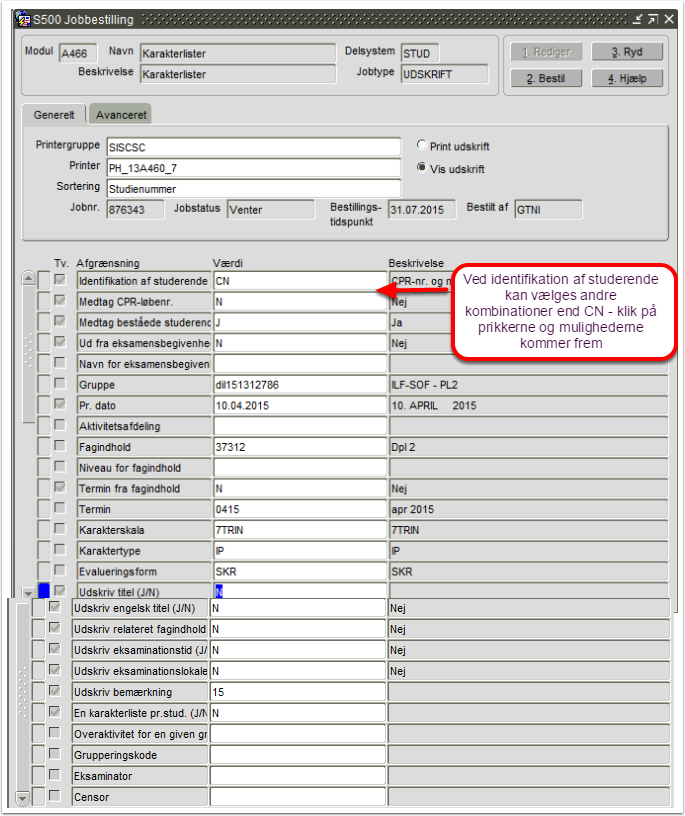Click Medtag CPR-løbenr. value field

pyautogui.click(x=300, y=302)
